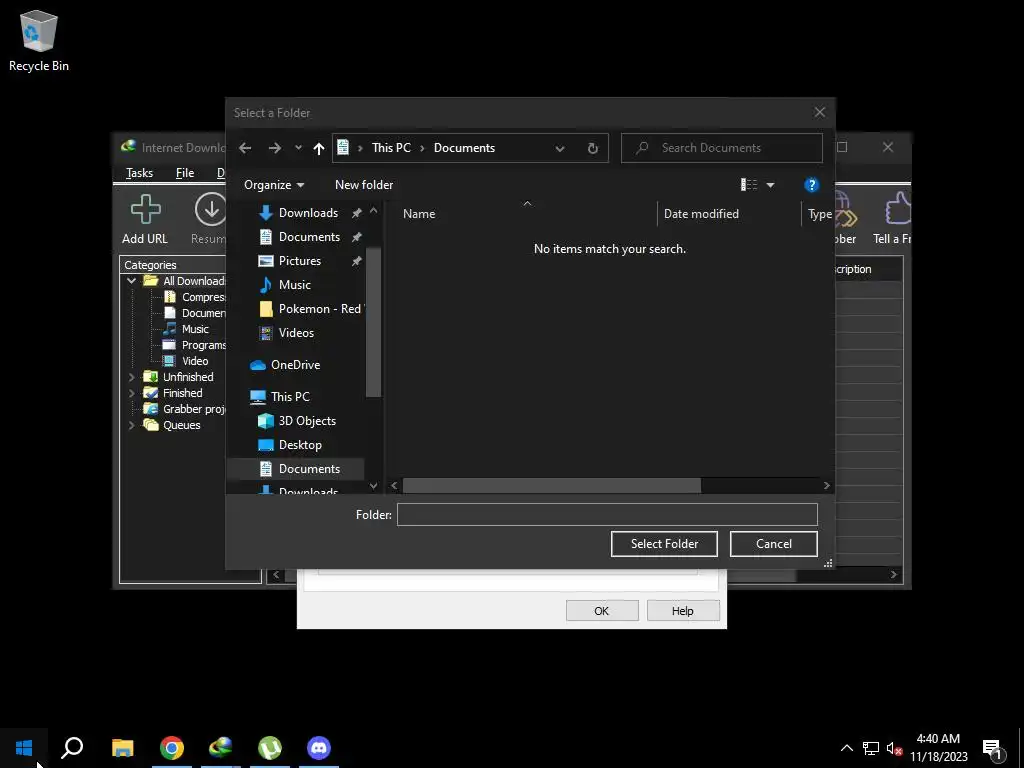Sort by Name column header

(419, 214)
